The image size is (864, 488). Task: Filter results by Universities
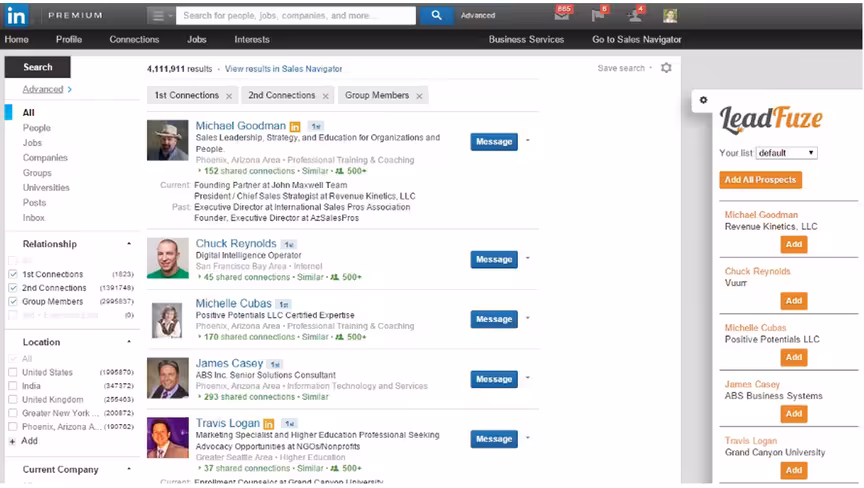[46, 188]
